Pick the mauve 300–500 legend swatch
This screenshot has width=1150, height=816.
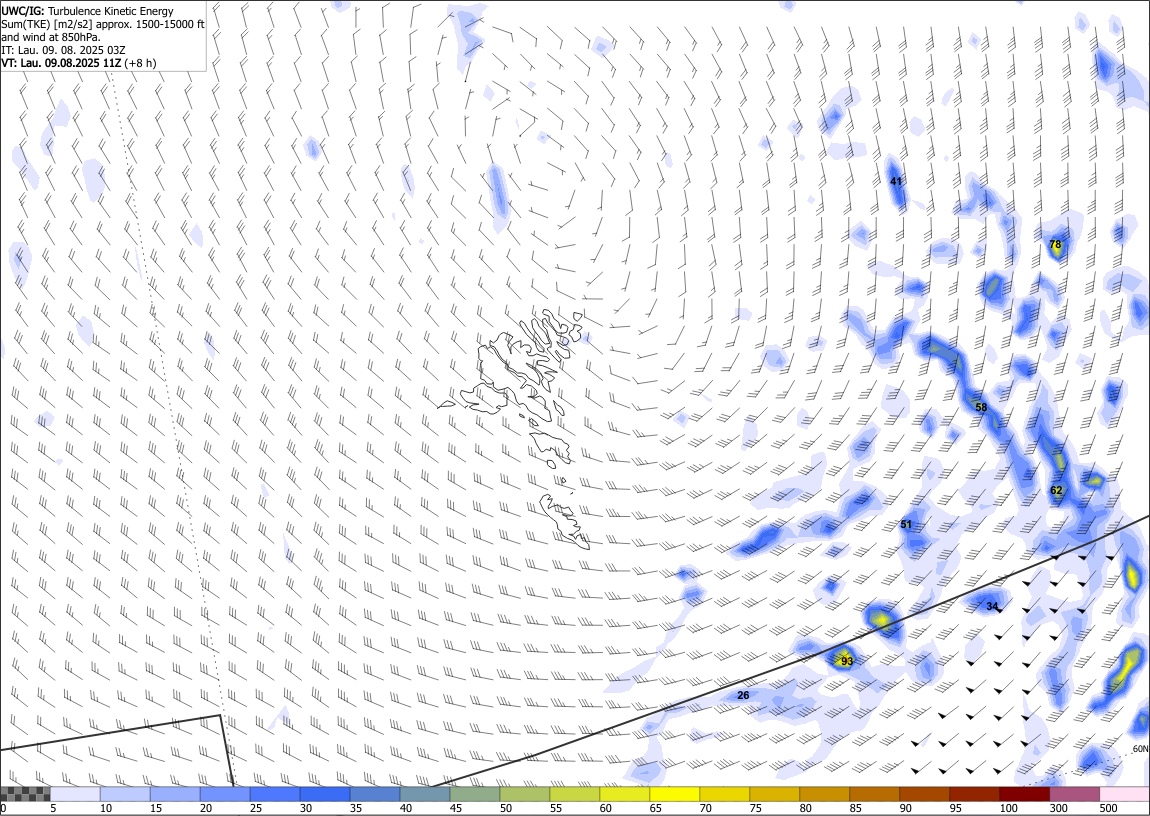pos(1074,794)
